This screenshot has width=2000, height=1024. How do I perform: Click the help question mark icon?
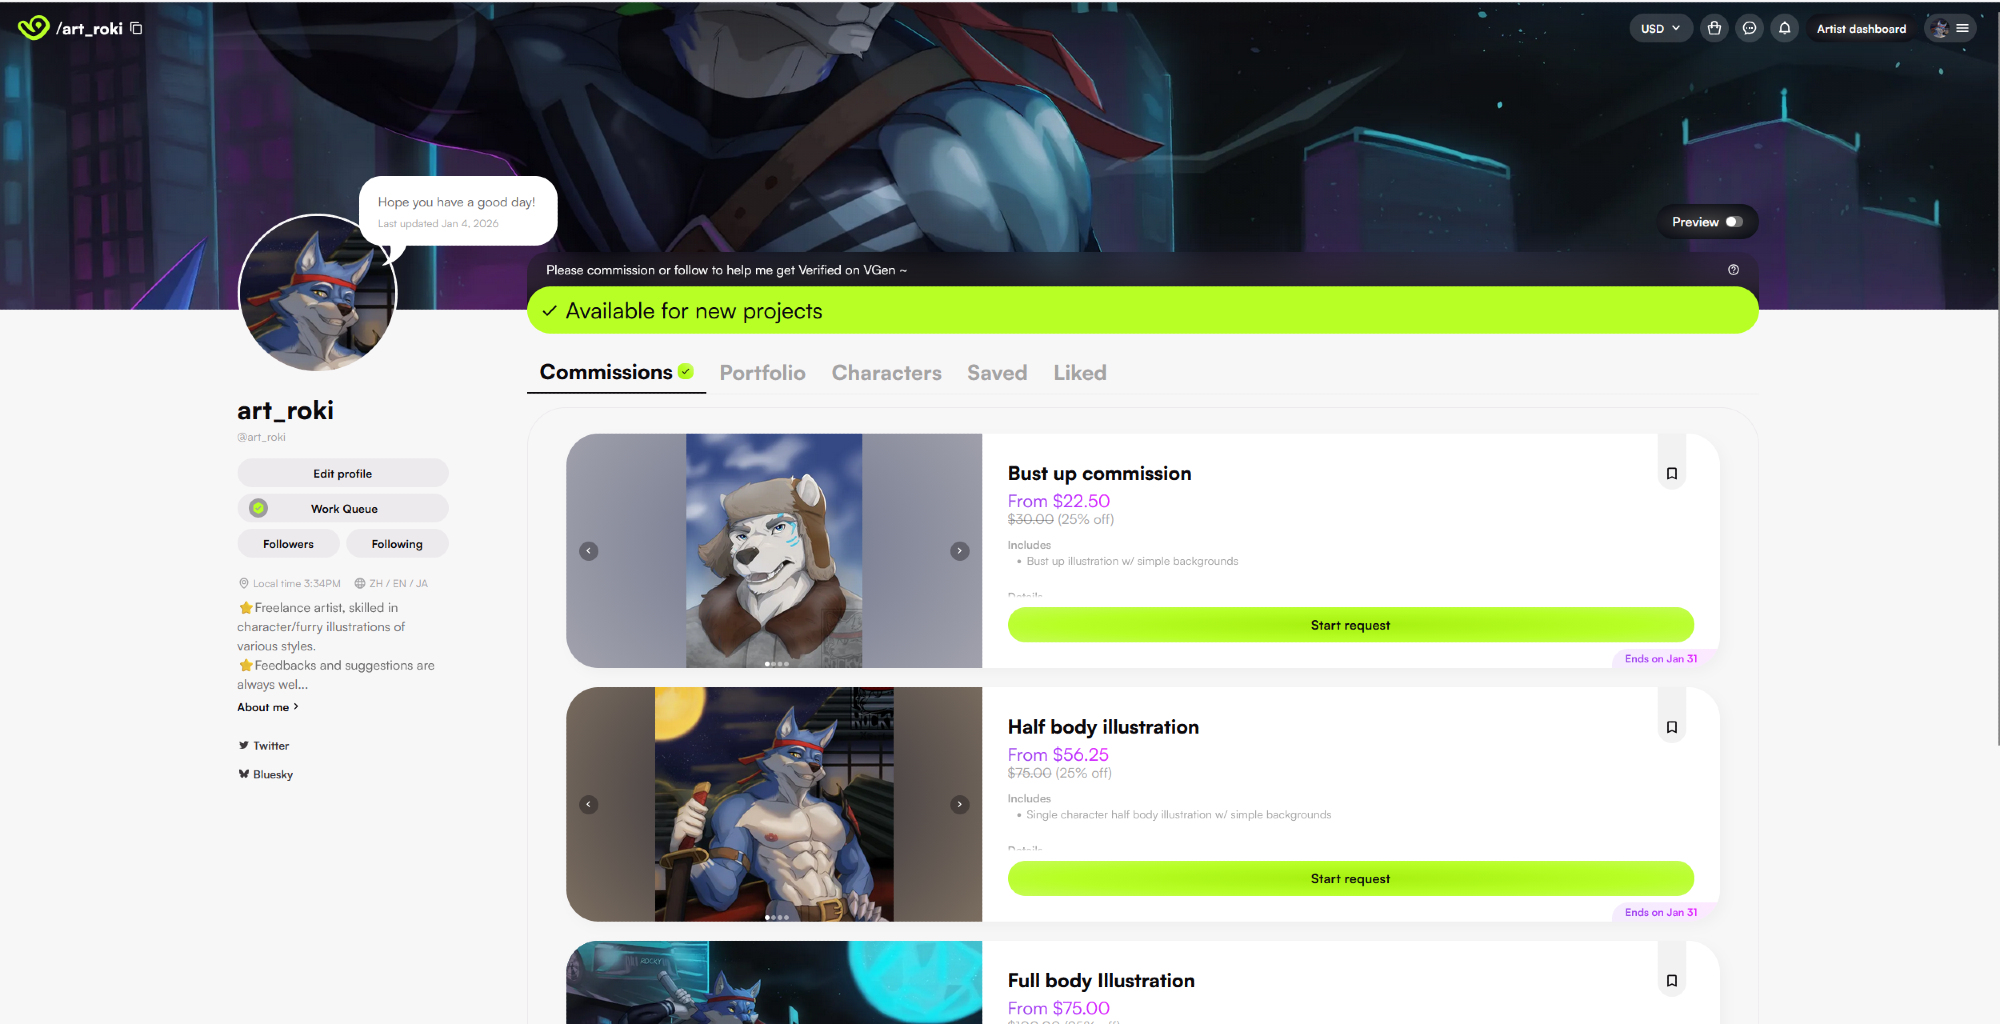pos(1733,270)
